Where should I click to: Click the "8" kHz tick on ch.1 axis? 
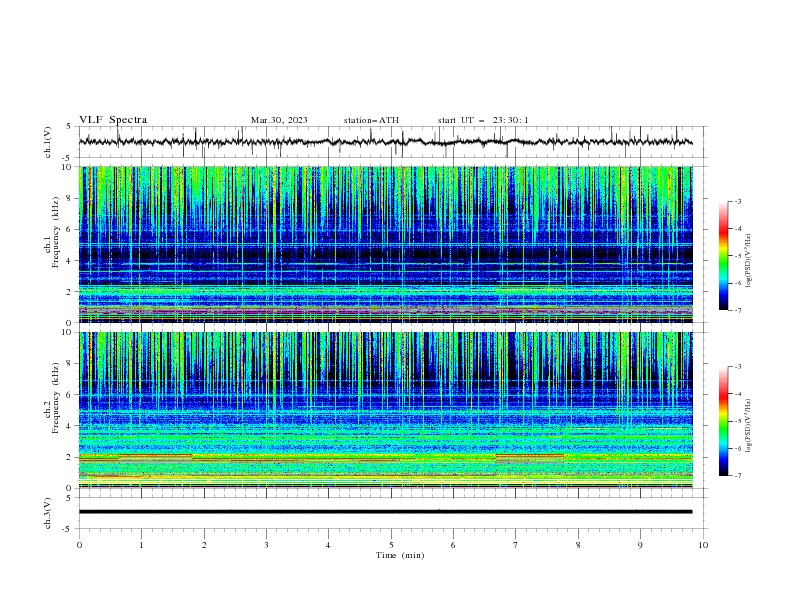(71, 198)
